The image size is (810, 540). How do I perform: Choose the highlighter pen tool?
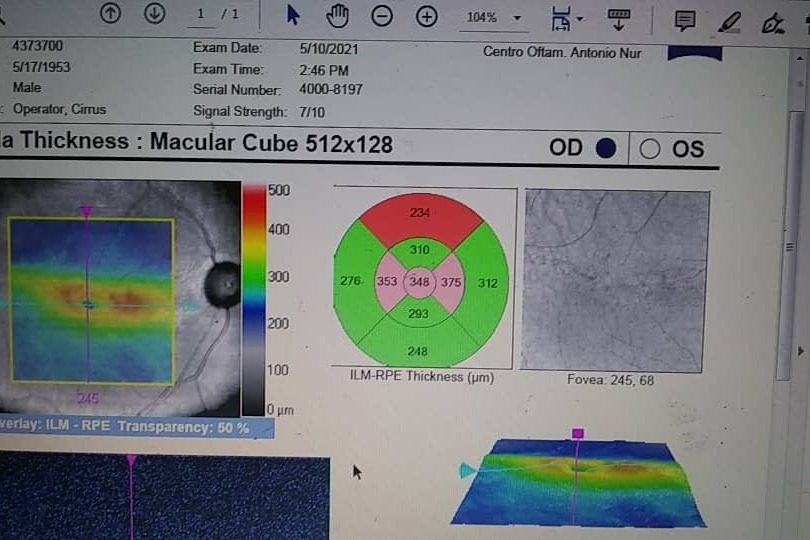729,20
